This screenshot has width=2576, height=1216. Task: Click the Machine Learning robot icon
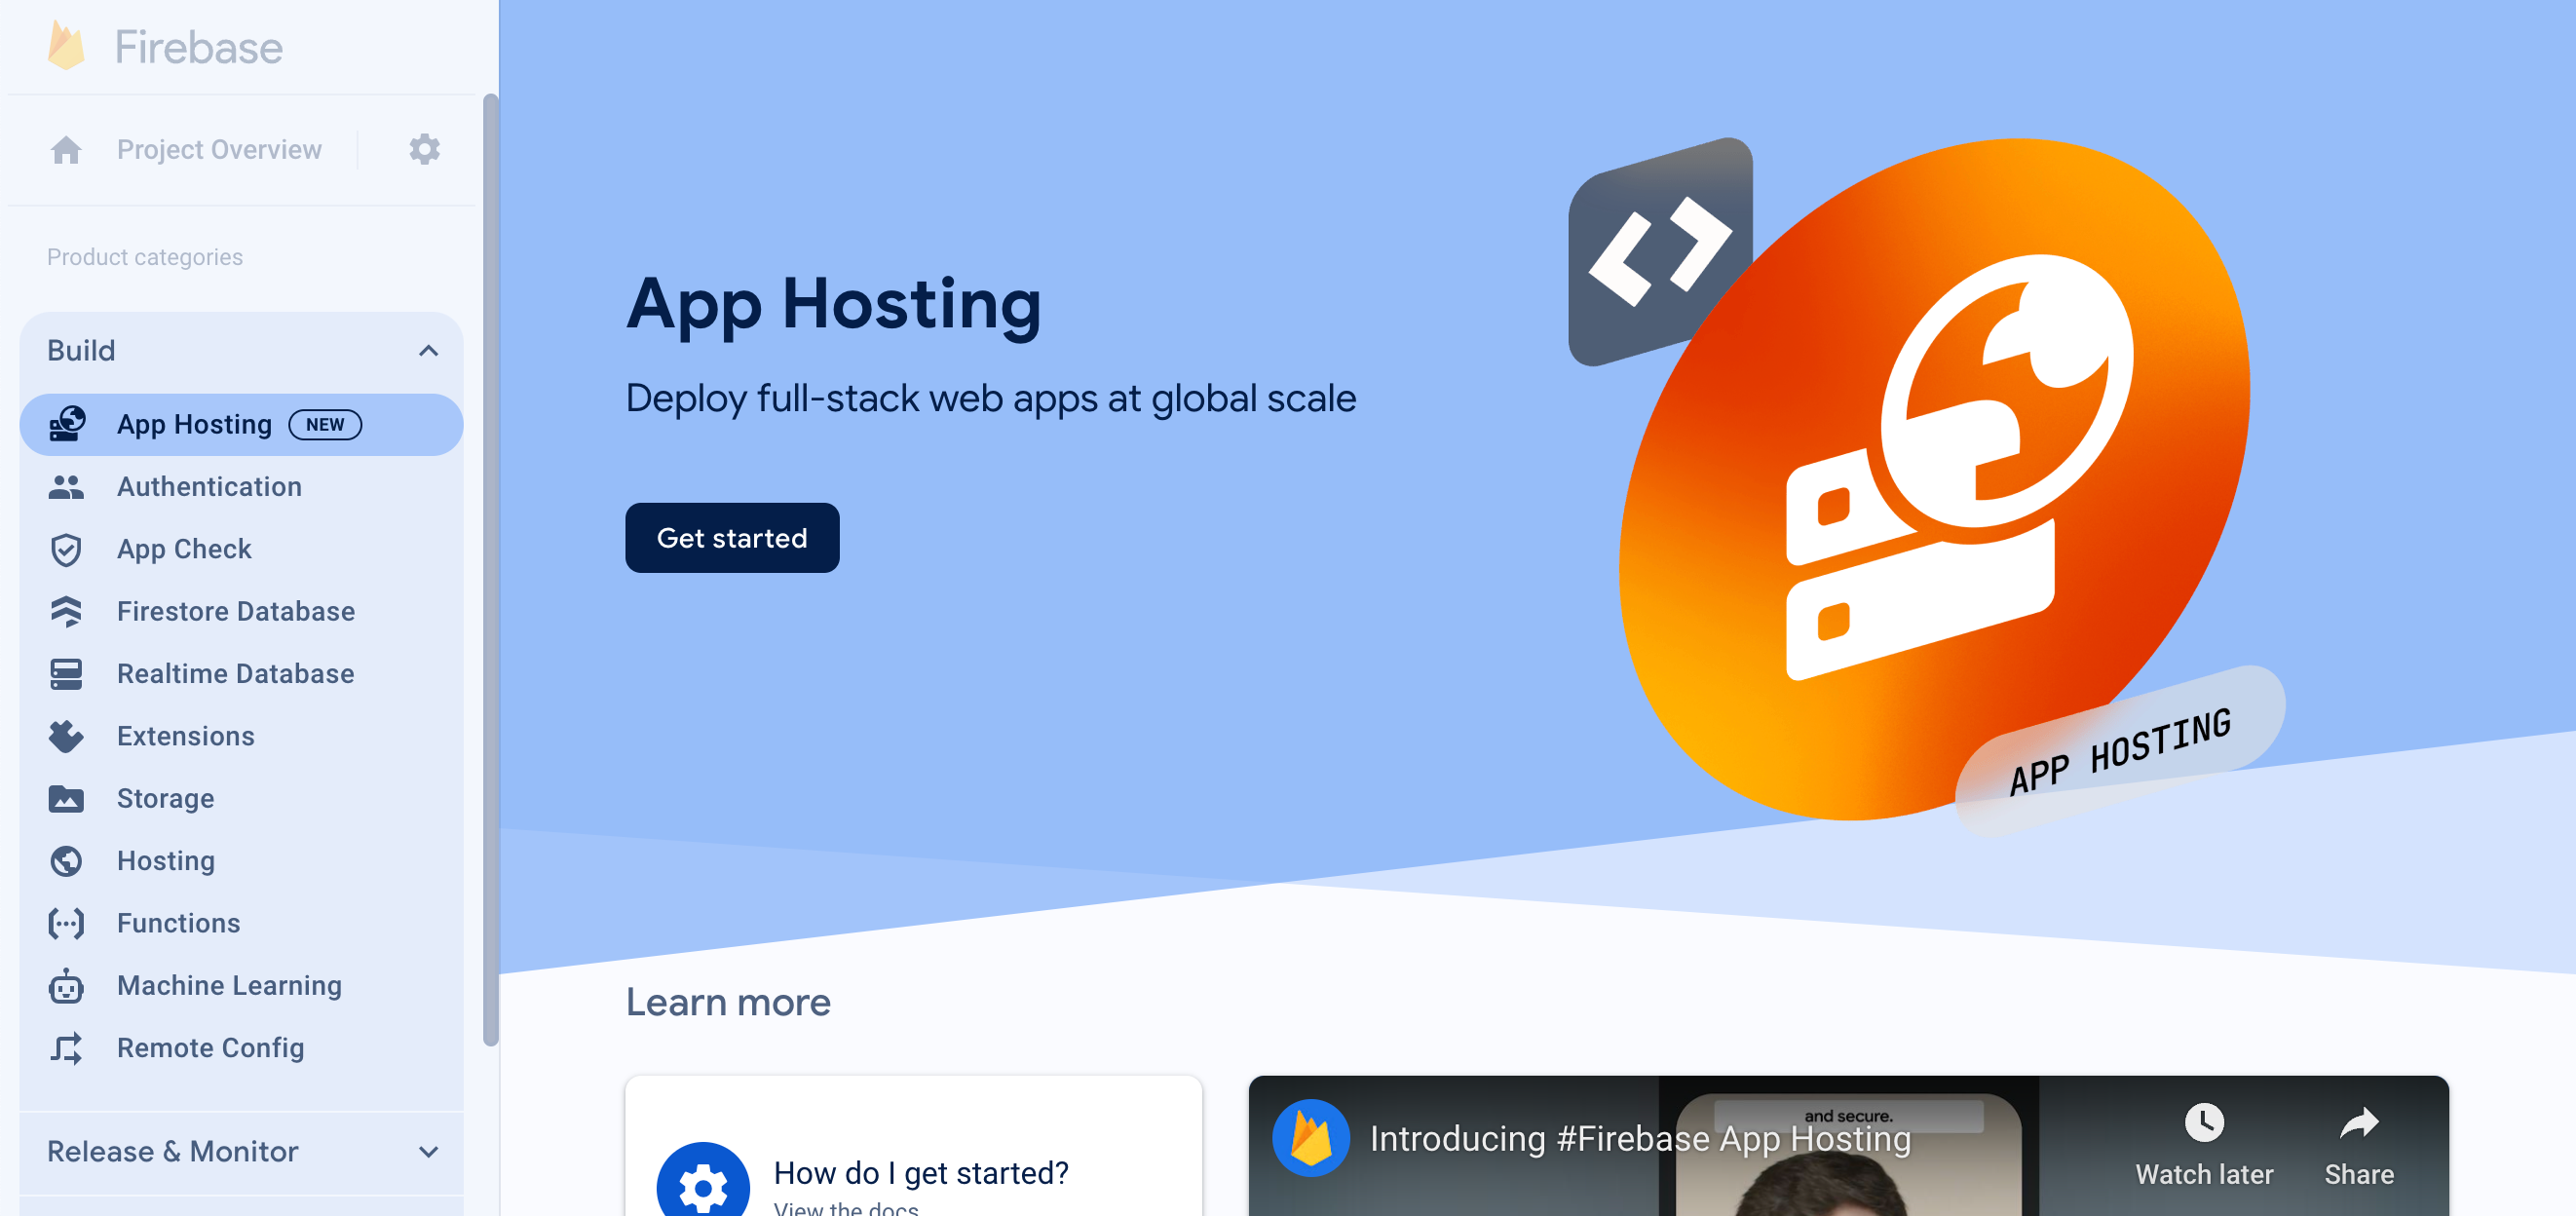[69, 986]
